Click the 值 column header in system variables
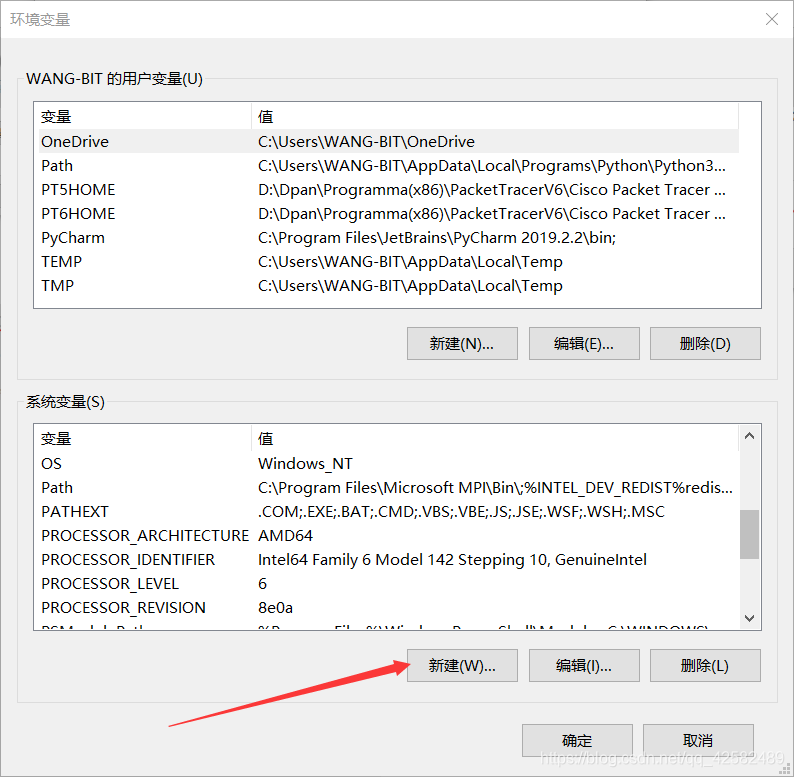Image resolution: width=794 pixels, height=777 pixels. (x=495, y=439)
